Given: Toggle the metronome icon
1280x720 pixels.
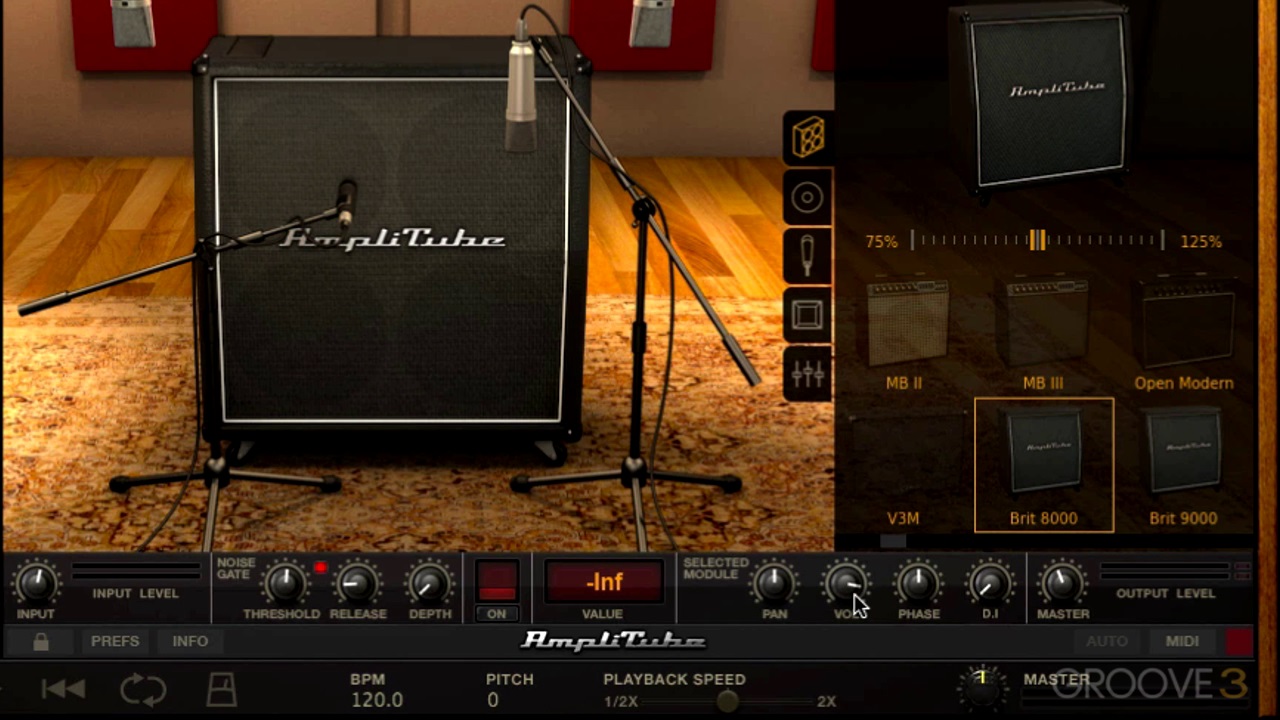Looking at the screenshot, I should coord(221,689).
